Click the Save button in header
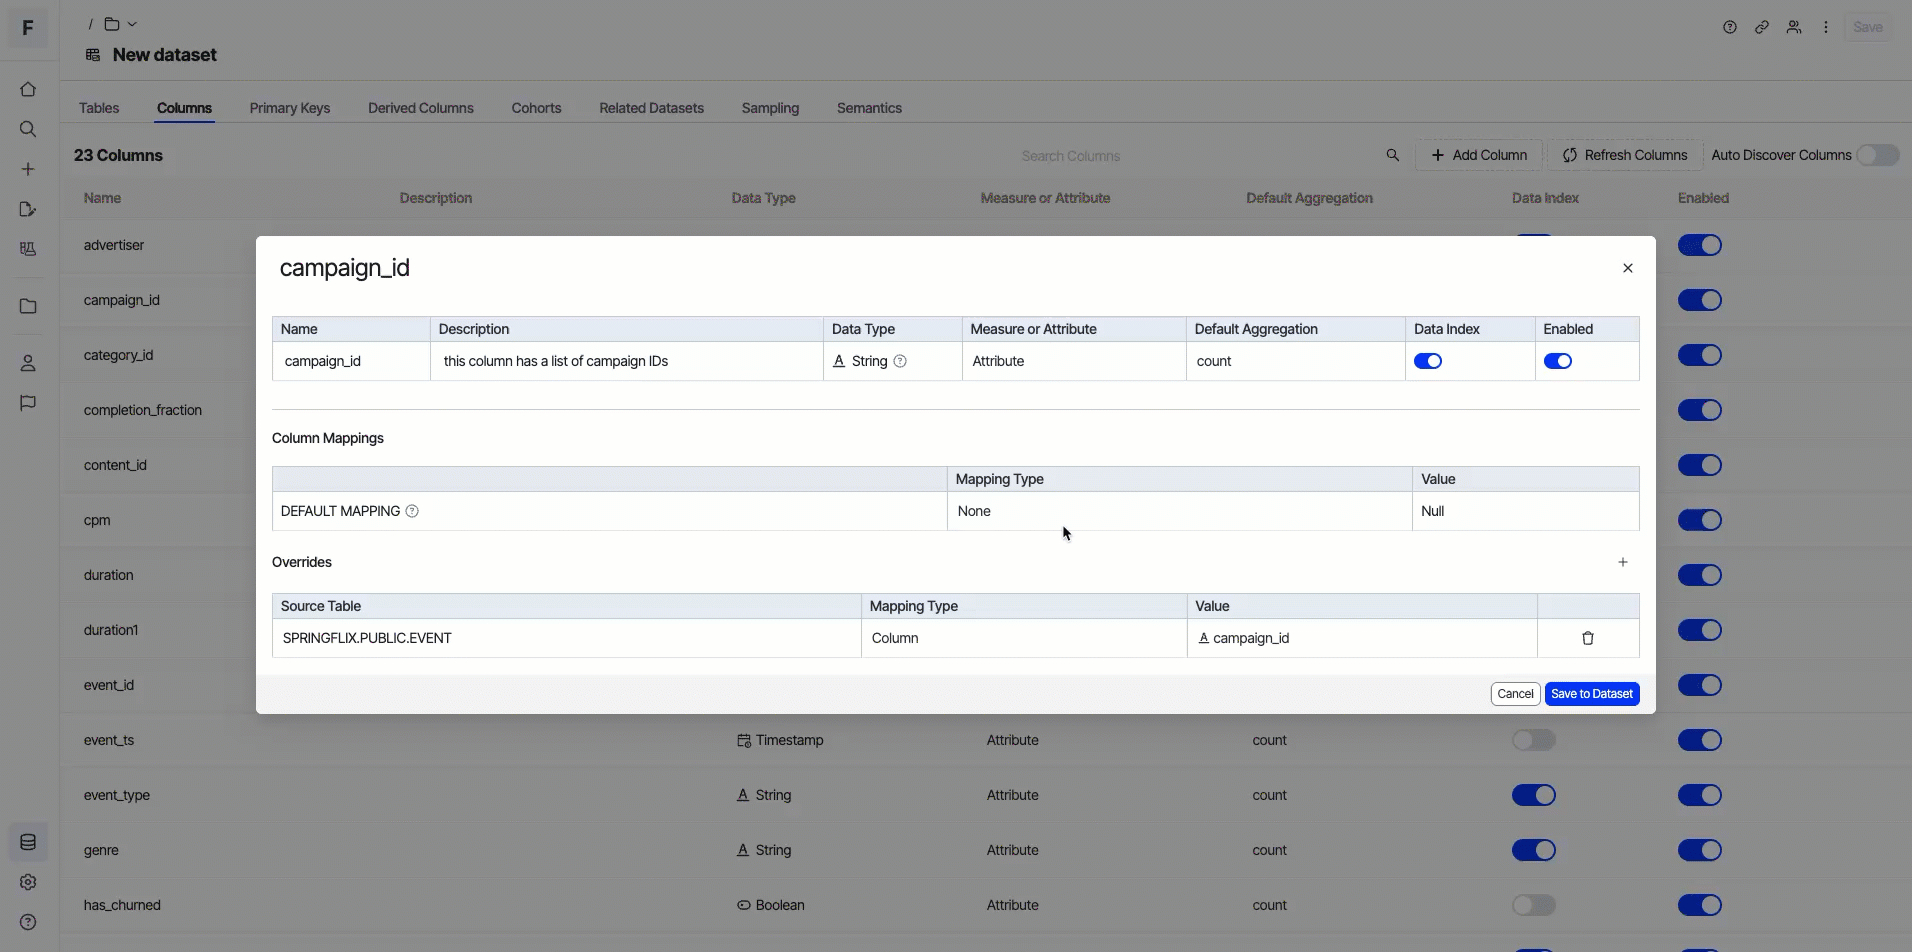The image size is (1912, 952). pos(1868,27)
